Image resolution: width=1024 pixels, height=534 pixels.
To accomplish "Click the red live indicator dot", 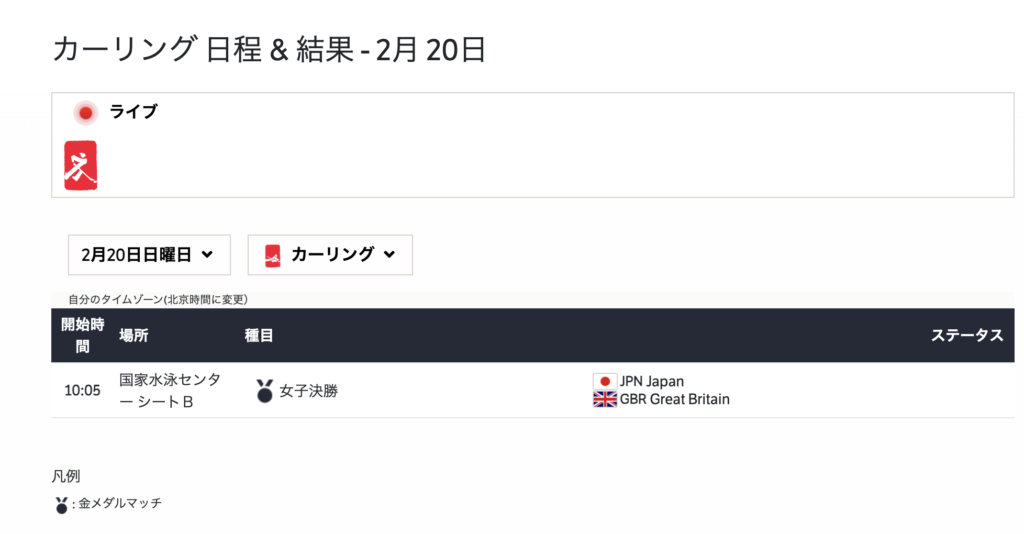I will 86,113.
